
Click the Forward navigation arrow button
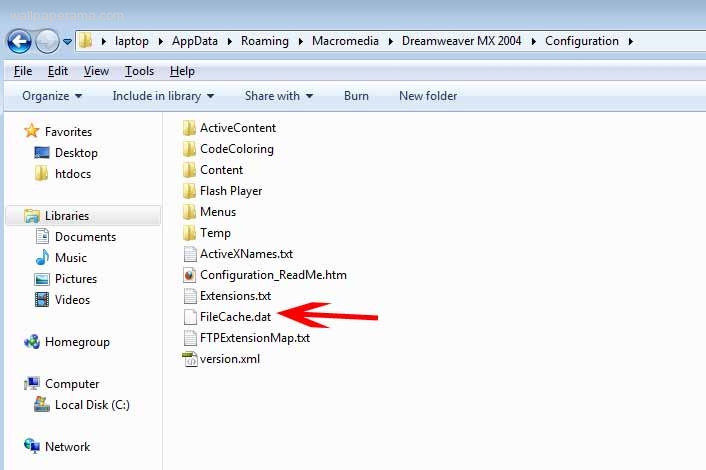point(47,41)
